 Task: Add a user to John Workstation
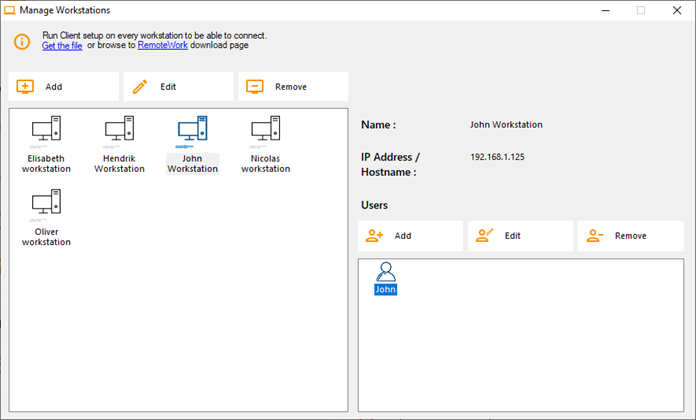(411, 236)
